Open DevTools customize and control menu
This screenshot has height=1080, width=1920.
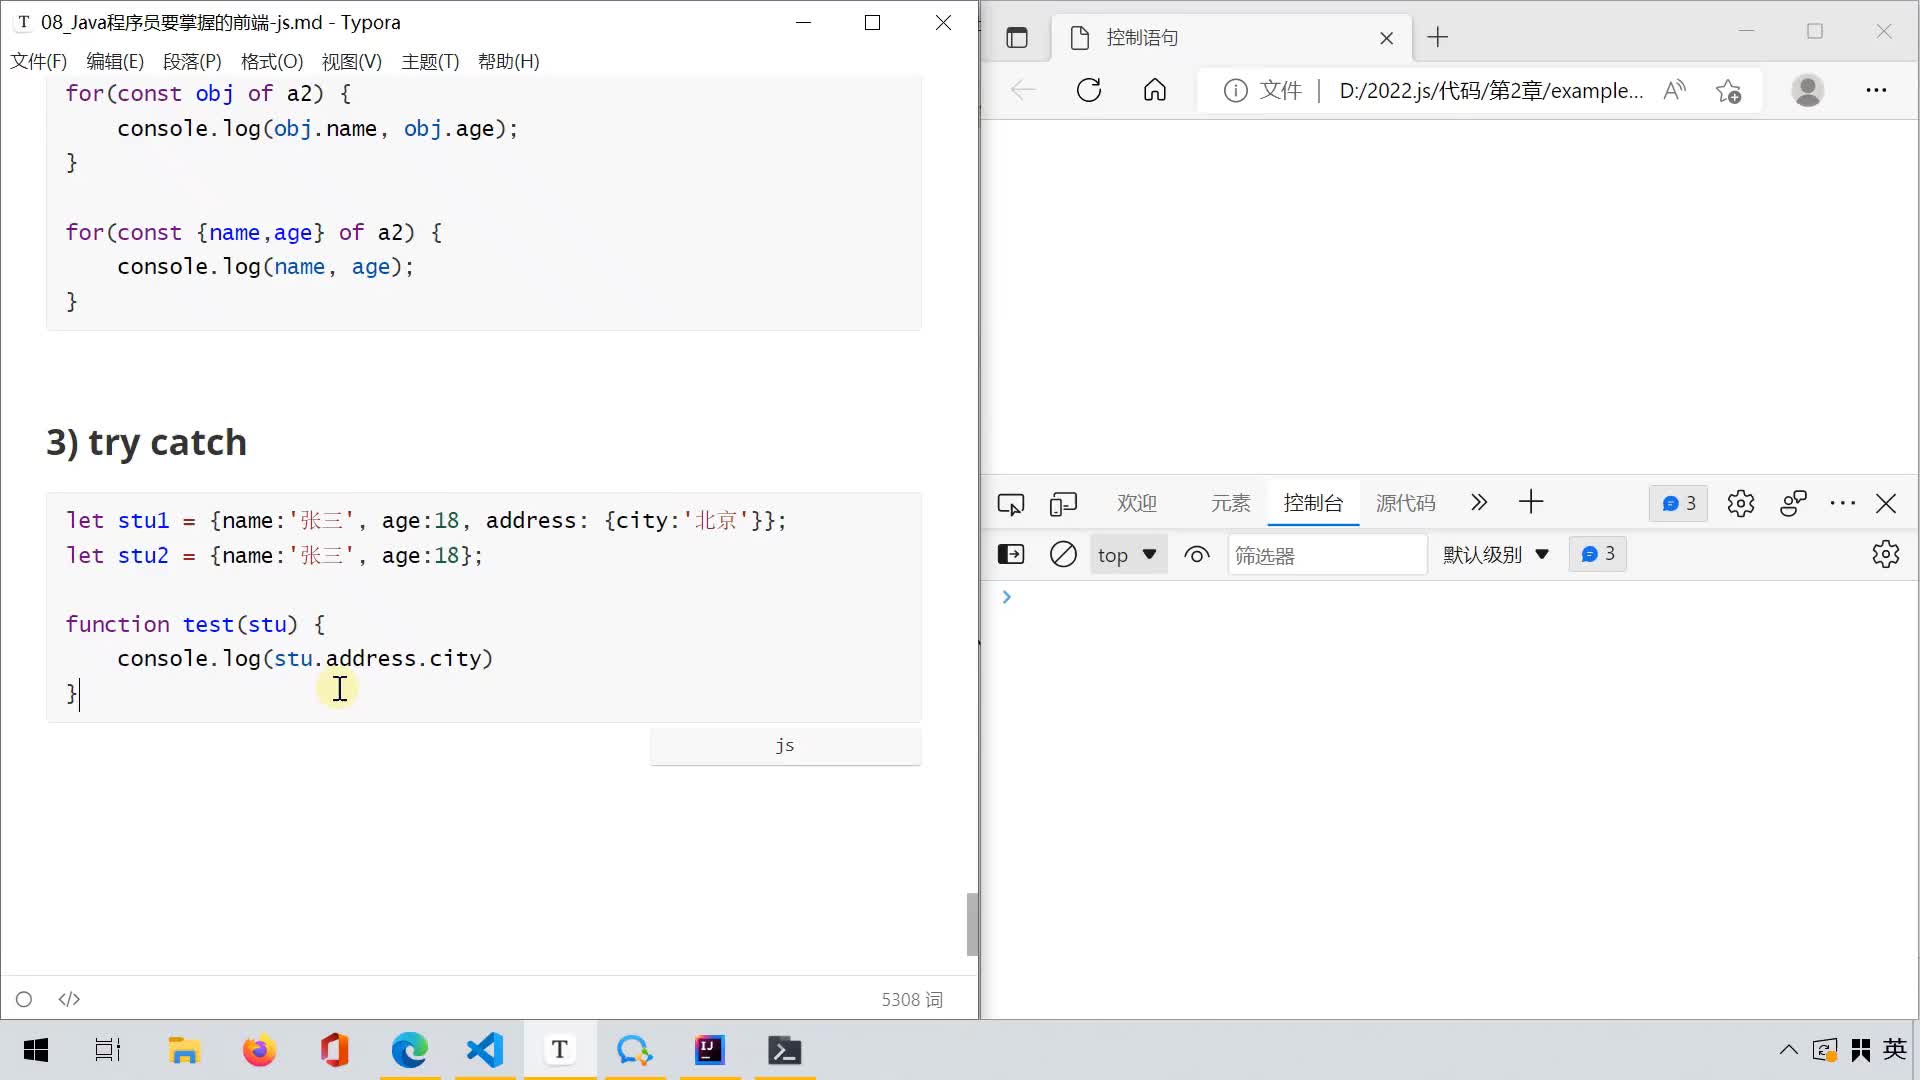point(1842,504)
